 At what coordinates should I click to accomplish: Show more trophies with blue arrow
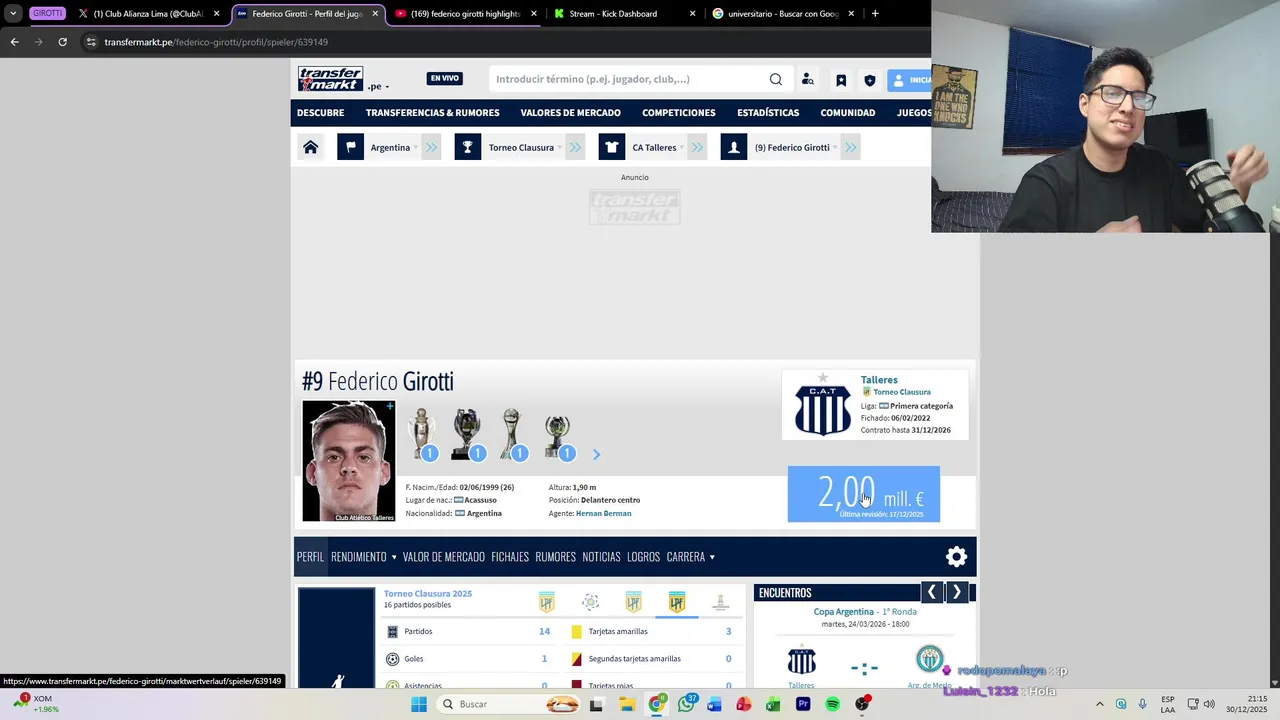coord(596,454)
